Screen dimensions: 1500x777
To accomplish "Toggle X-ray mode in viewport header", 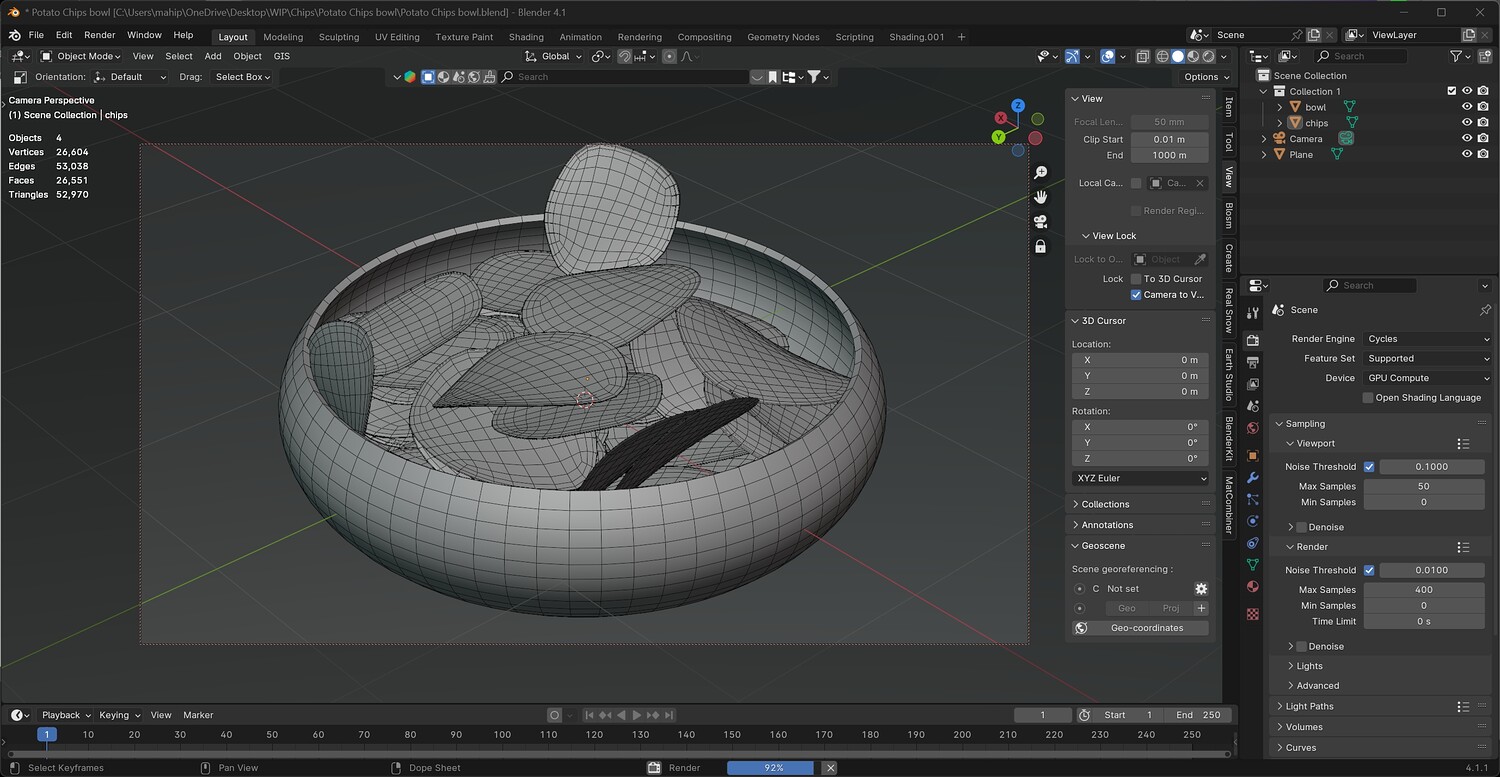I will click(x=1142, y=56).
